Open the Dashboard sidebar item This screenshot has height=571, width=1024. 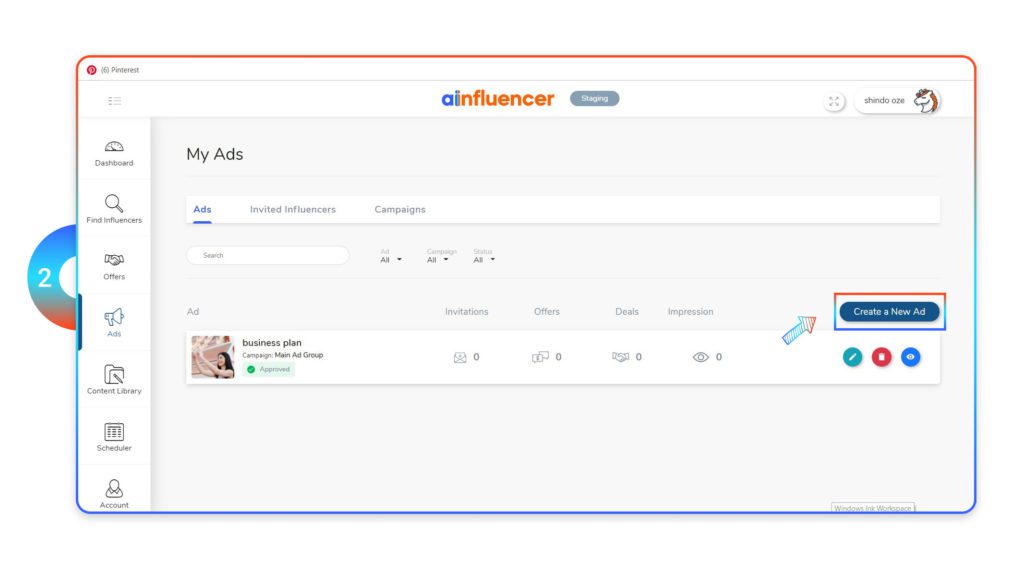pos(114,154)
